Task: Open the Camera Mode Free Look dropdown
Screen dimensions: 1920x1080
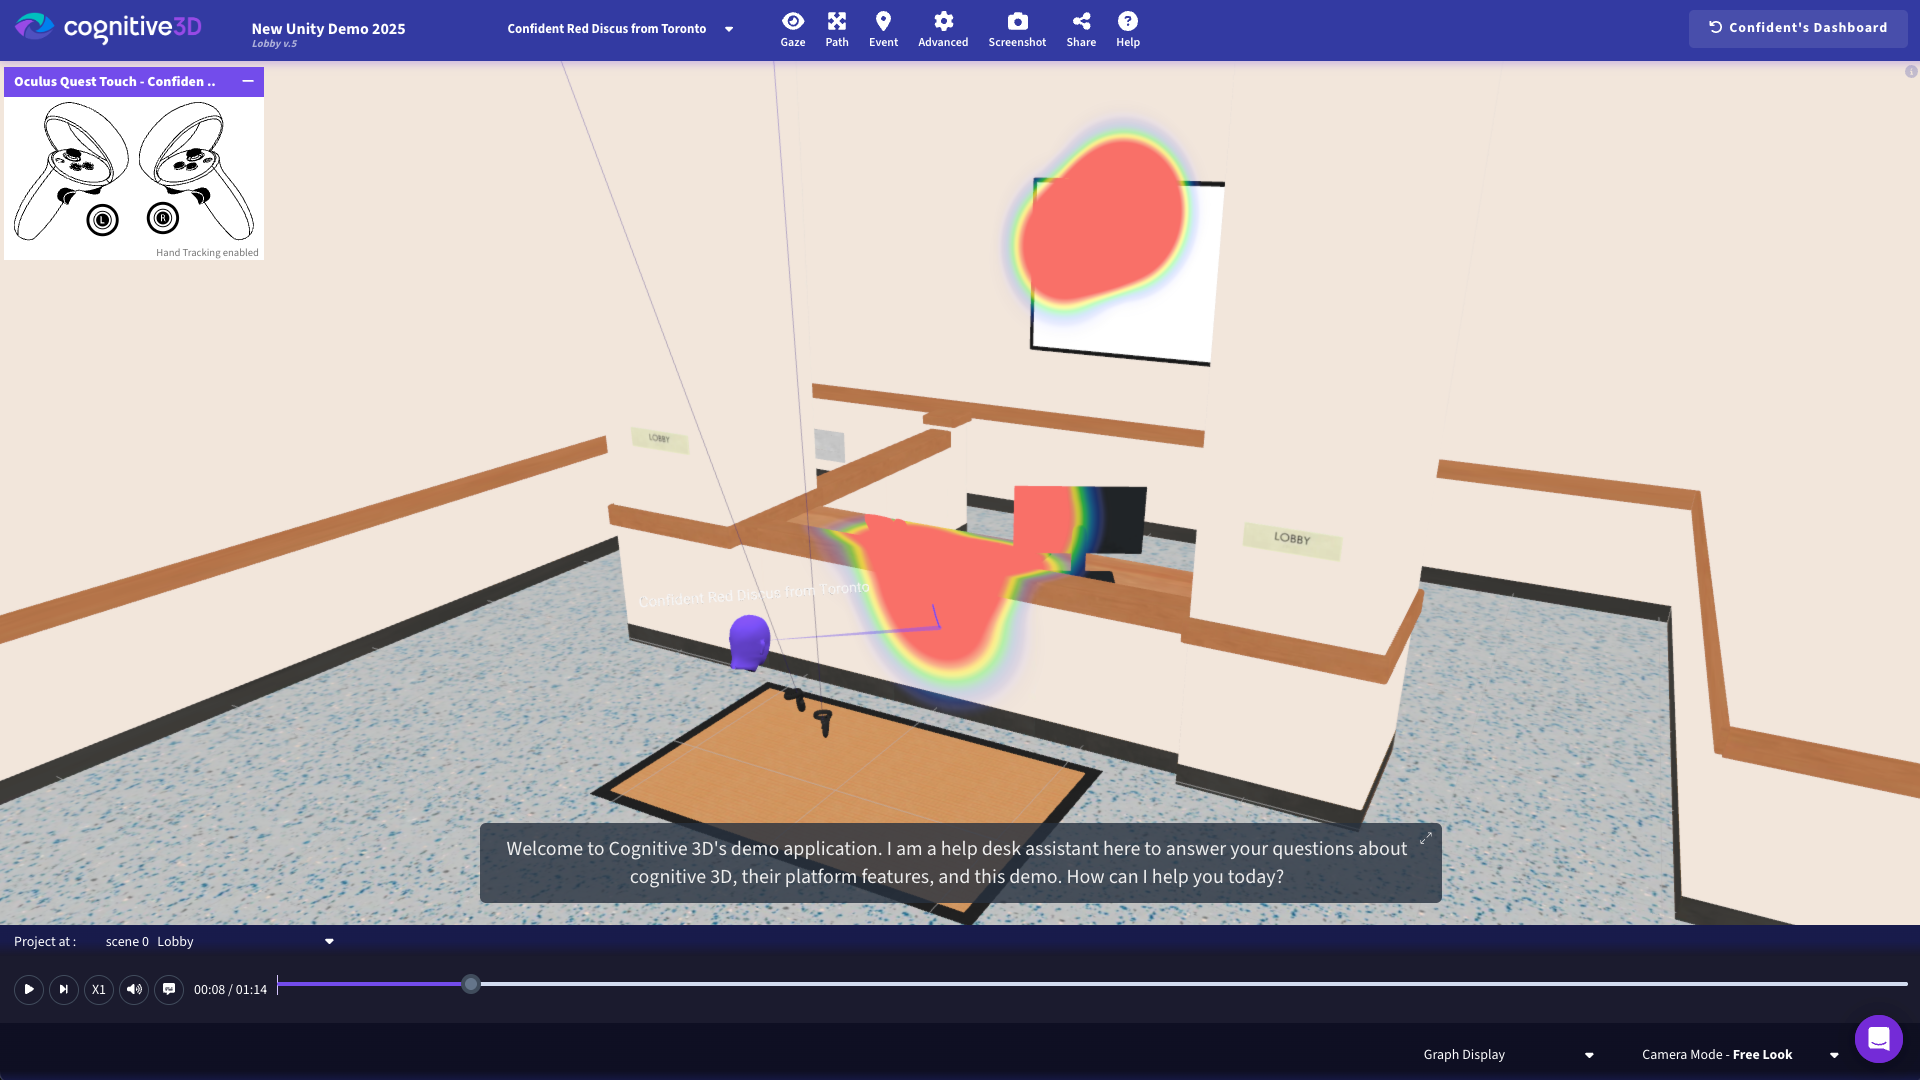Action: click(1741, 1054)
